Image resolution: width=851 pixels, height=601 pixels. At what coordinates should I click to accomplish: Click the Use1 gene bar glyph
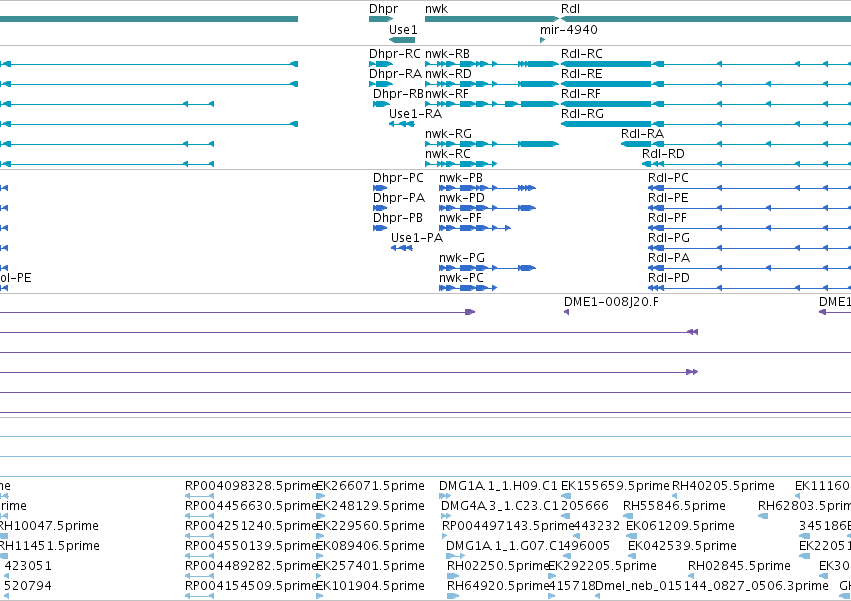pos(402,40)
